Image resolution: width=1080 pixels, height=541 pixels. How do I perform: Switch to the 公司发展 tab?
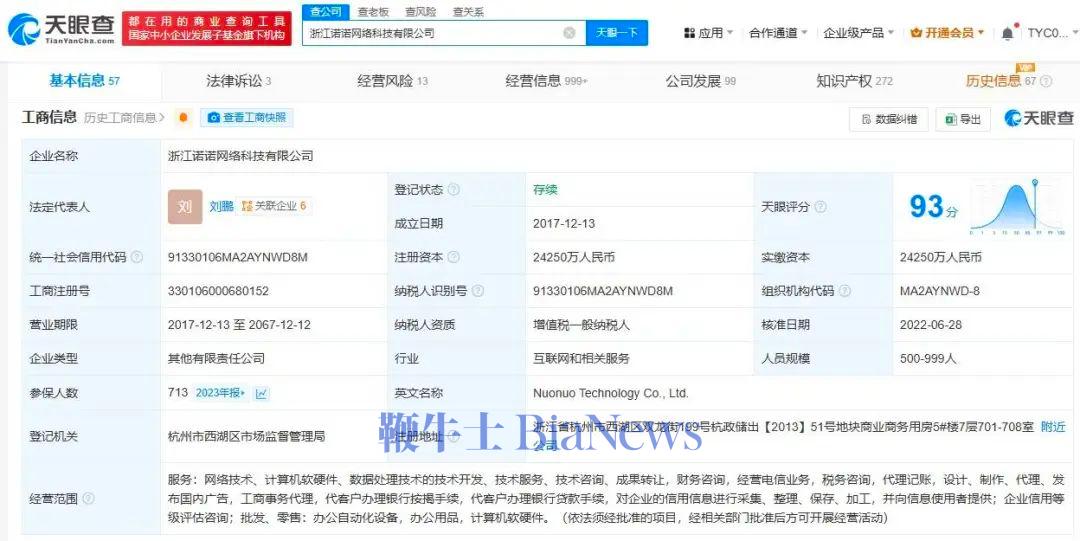click(x=700, y=81)
